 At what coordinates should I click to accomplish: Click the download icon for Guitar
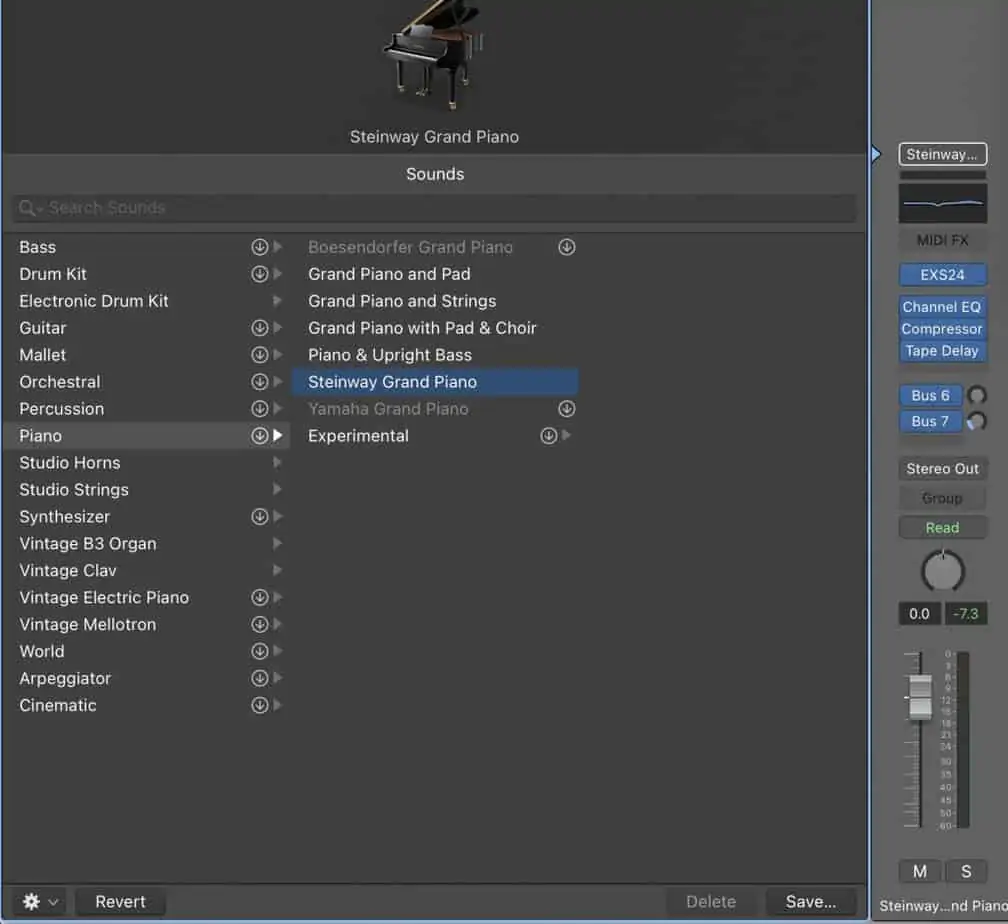point(259,328)
